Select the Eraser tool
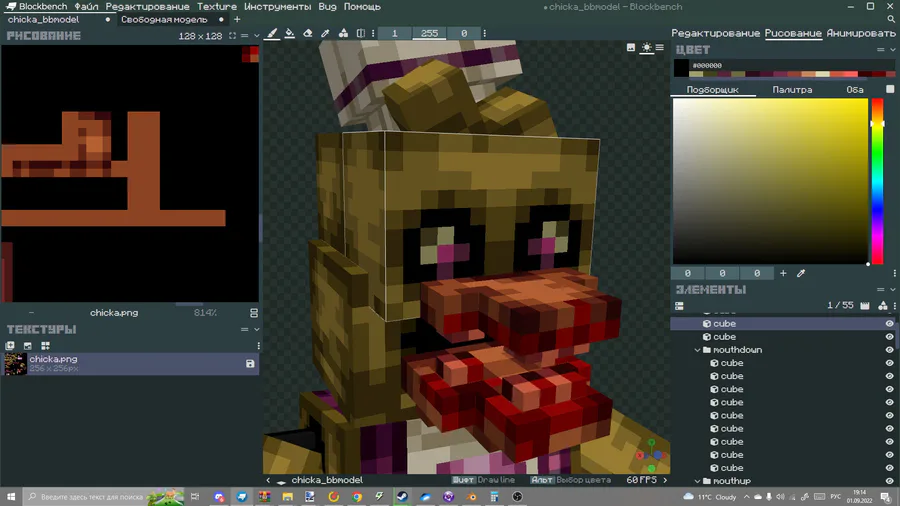900x506 pixels. pyautogui.click(x=308, y=33)
